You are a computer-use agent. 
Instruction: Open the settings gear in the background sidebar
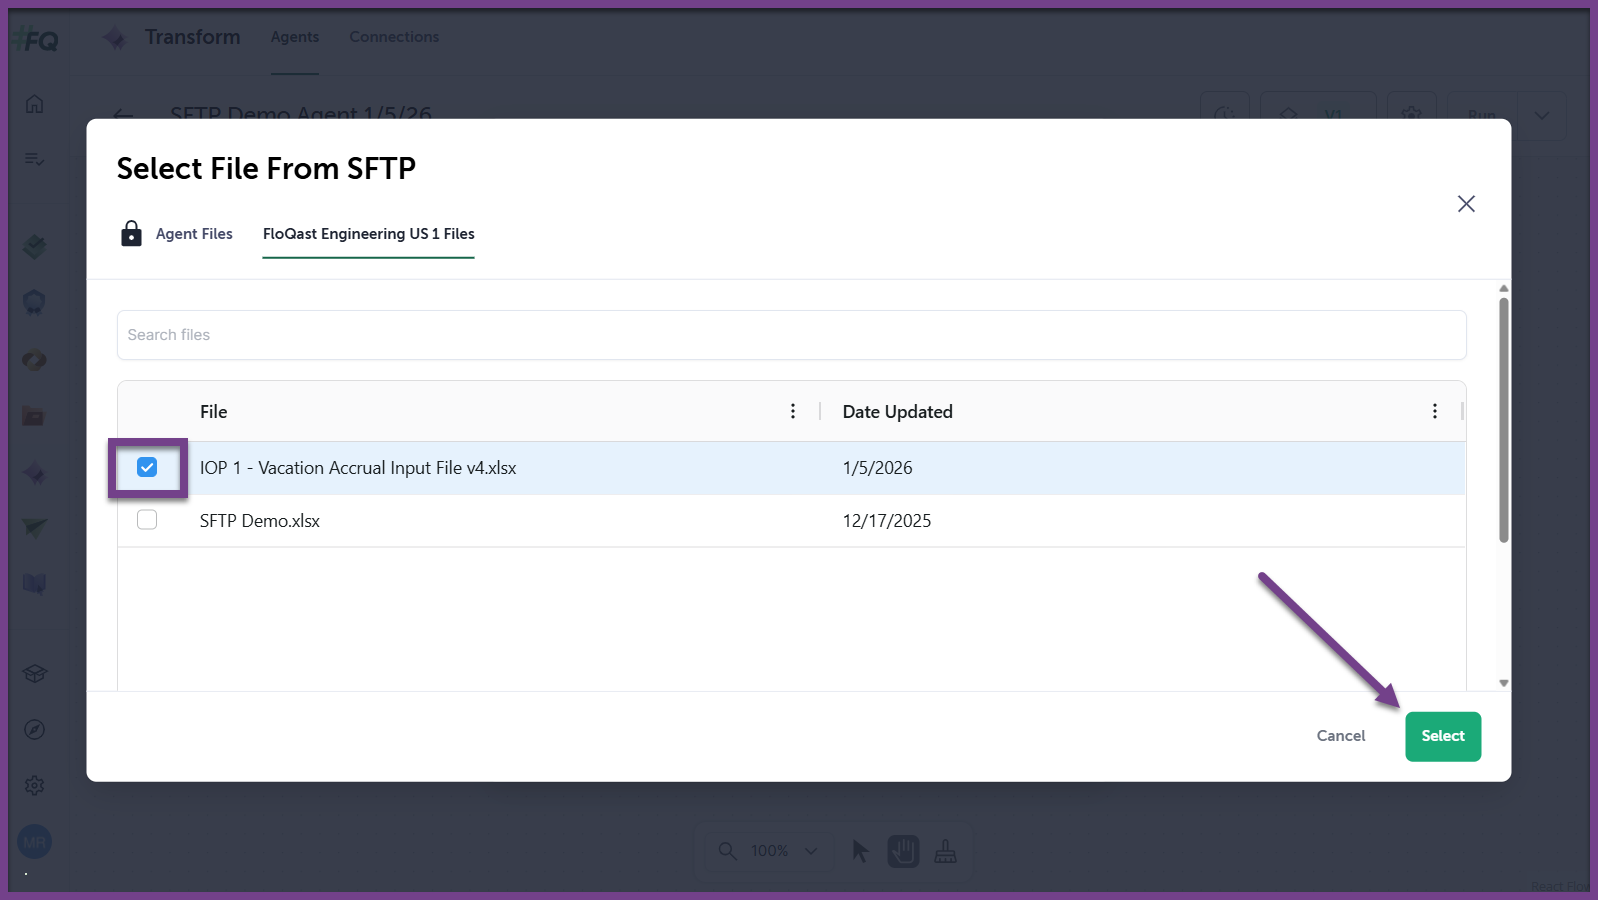(35, 786)
